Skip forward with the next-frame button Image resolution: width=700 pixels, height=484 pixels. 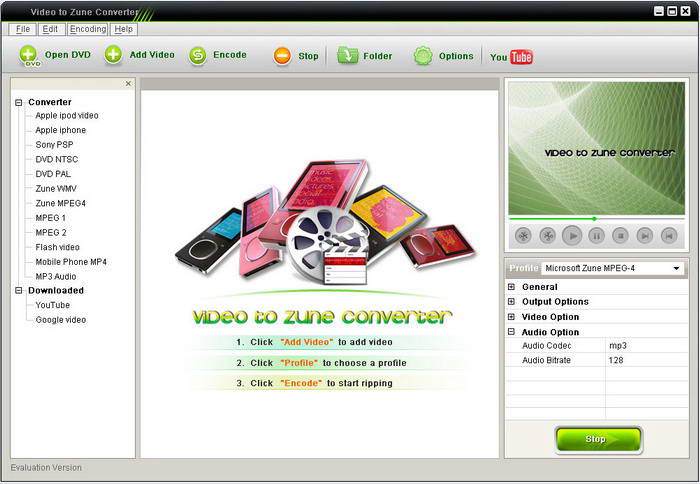645,235
